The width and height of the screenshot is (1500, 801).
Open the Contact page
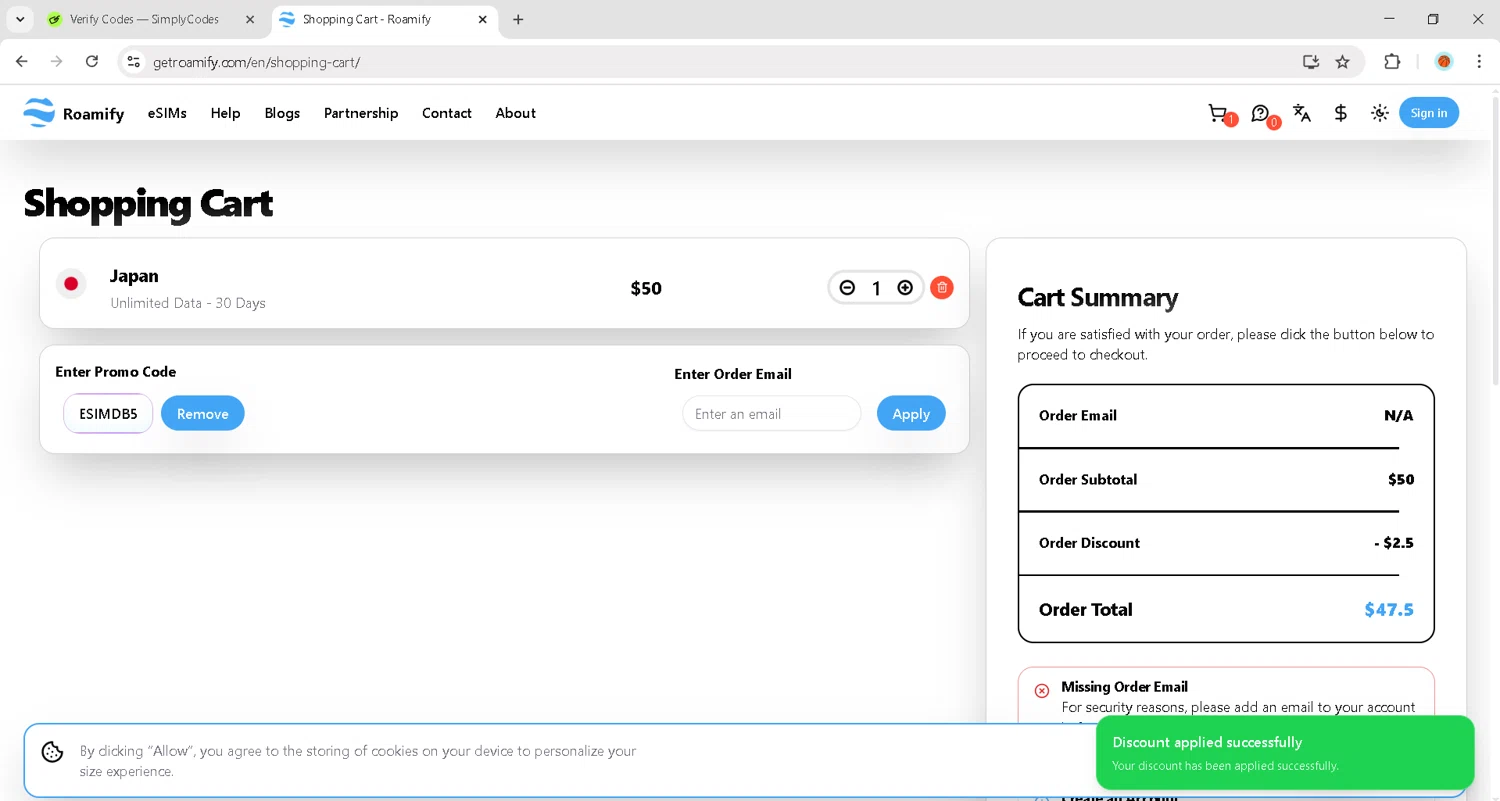coord(447,113)
